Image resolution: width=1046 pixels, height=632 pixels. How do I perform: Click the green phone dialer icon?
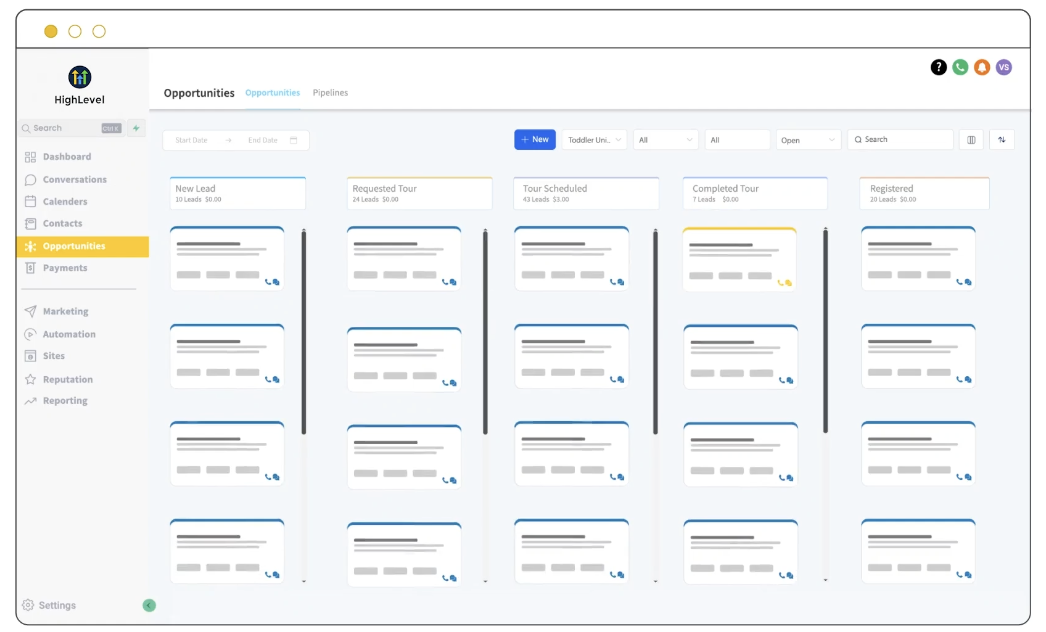pos(960,67)
